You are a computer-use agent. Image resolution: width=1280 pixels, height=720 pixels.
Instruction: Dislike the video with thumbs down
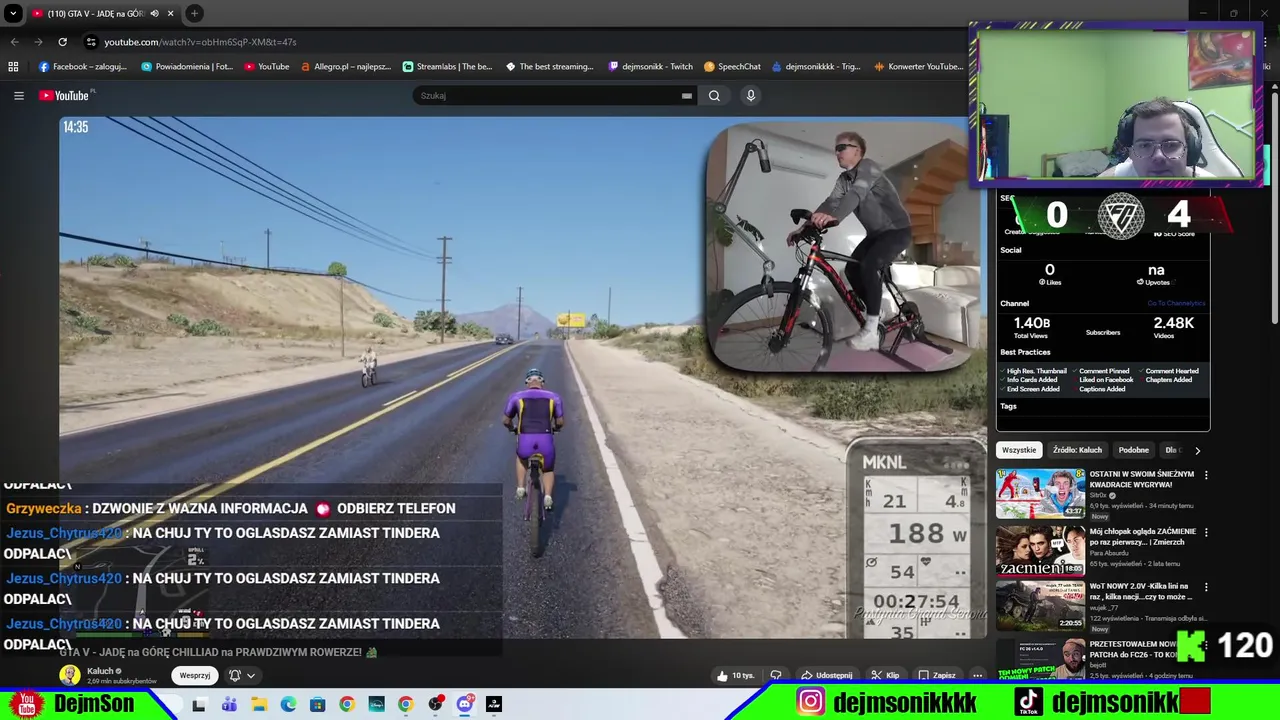click(775, 675)
